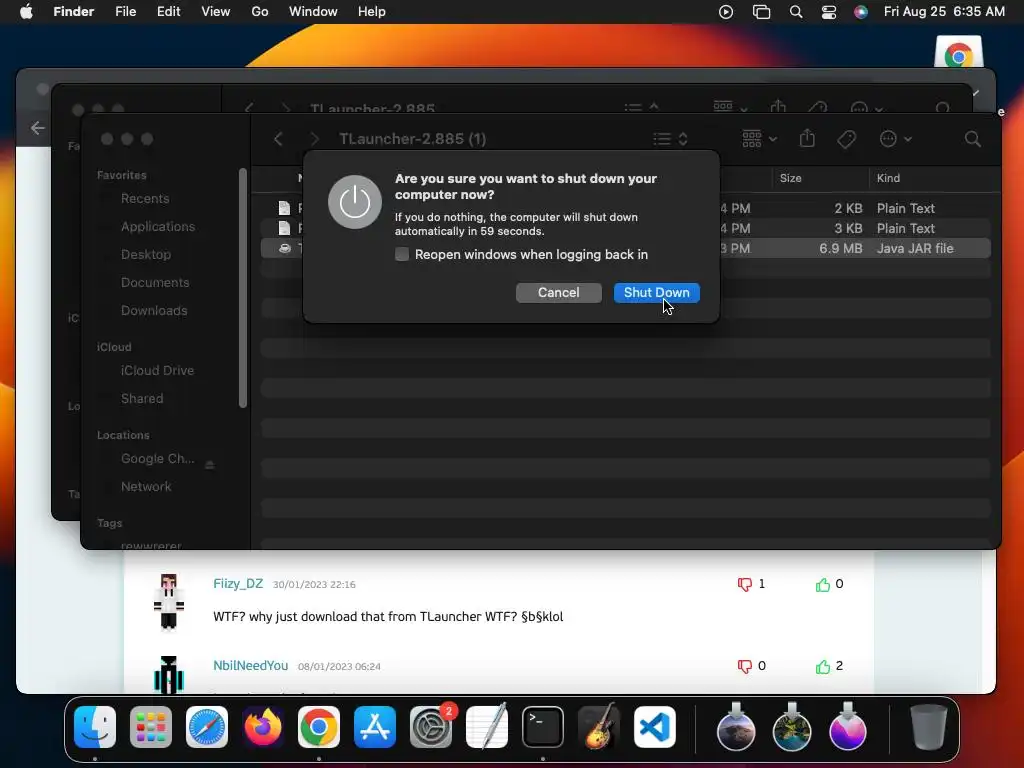Click the Tag icon in the front Finder toolbar
The image size is (1024, 768).
click(846, 138)
